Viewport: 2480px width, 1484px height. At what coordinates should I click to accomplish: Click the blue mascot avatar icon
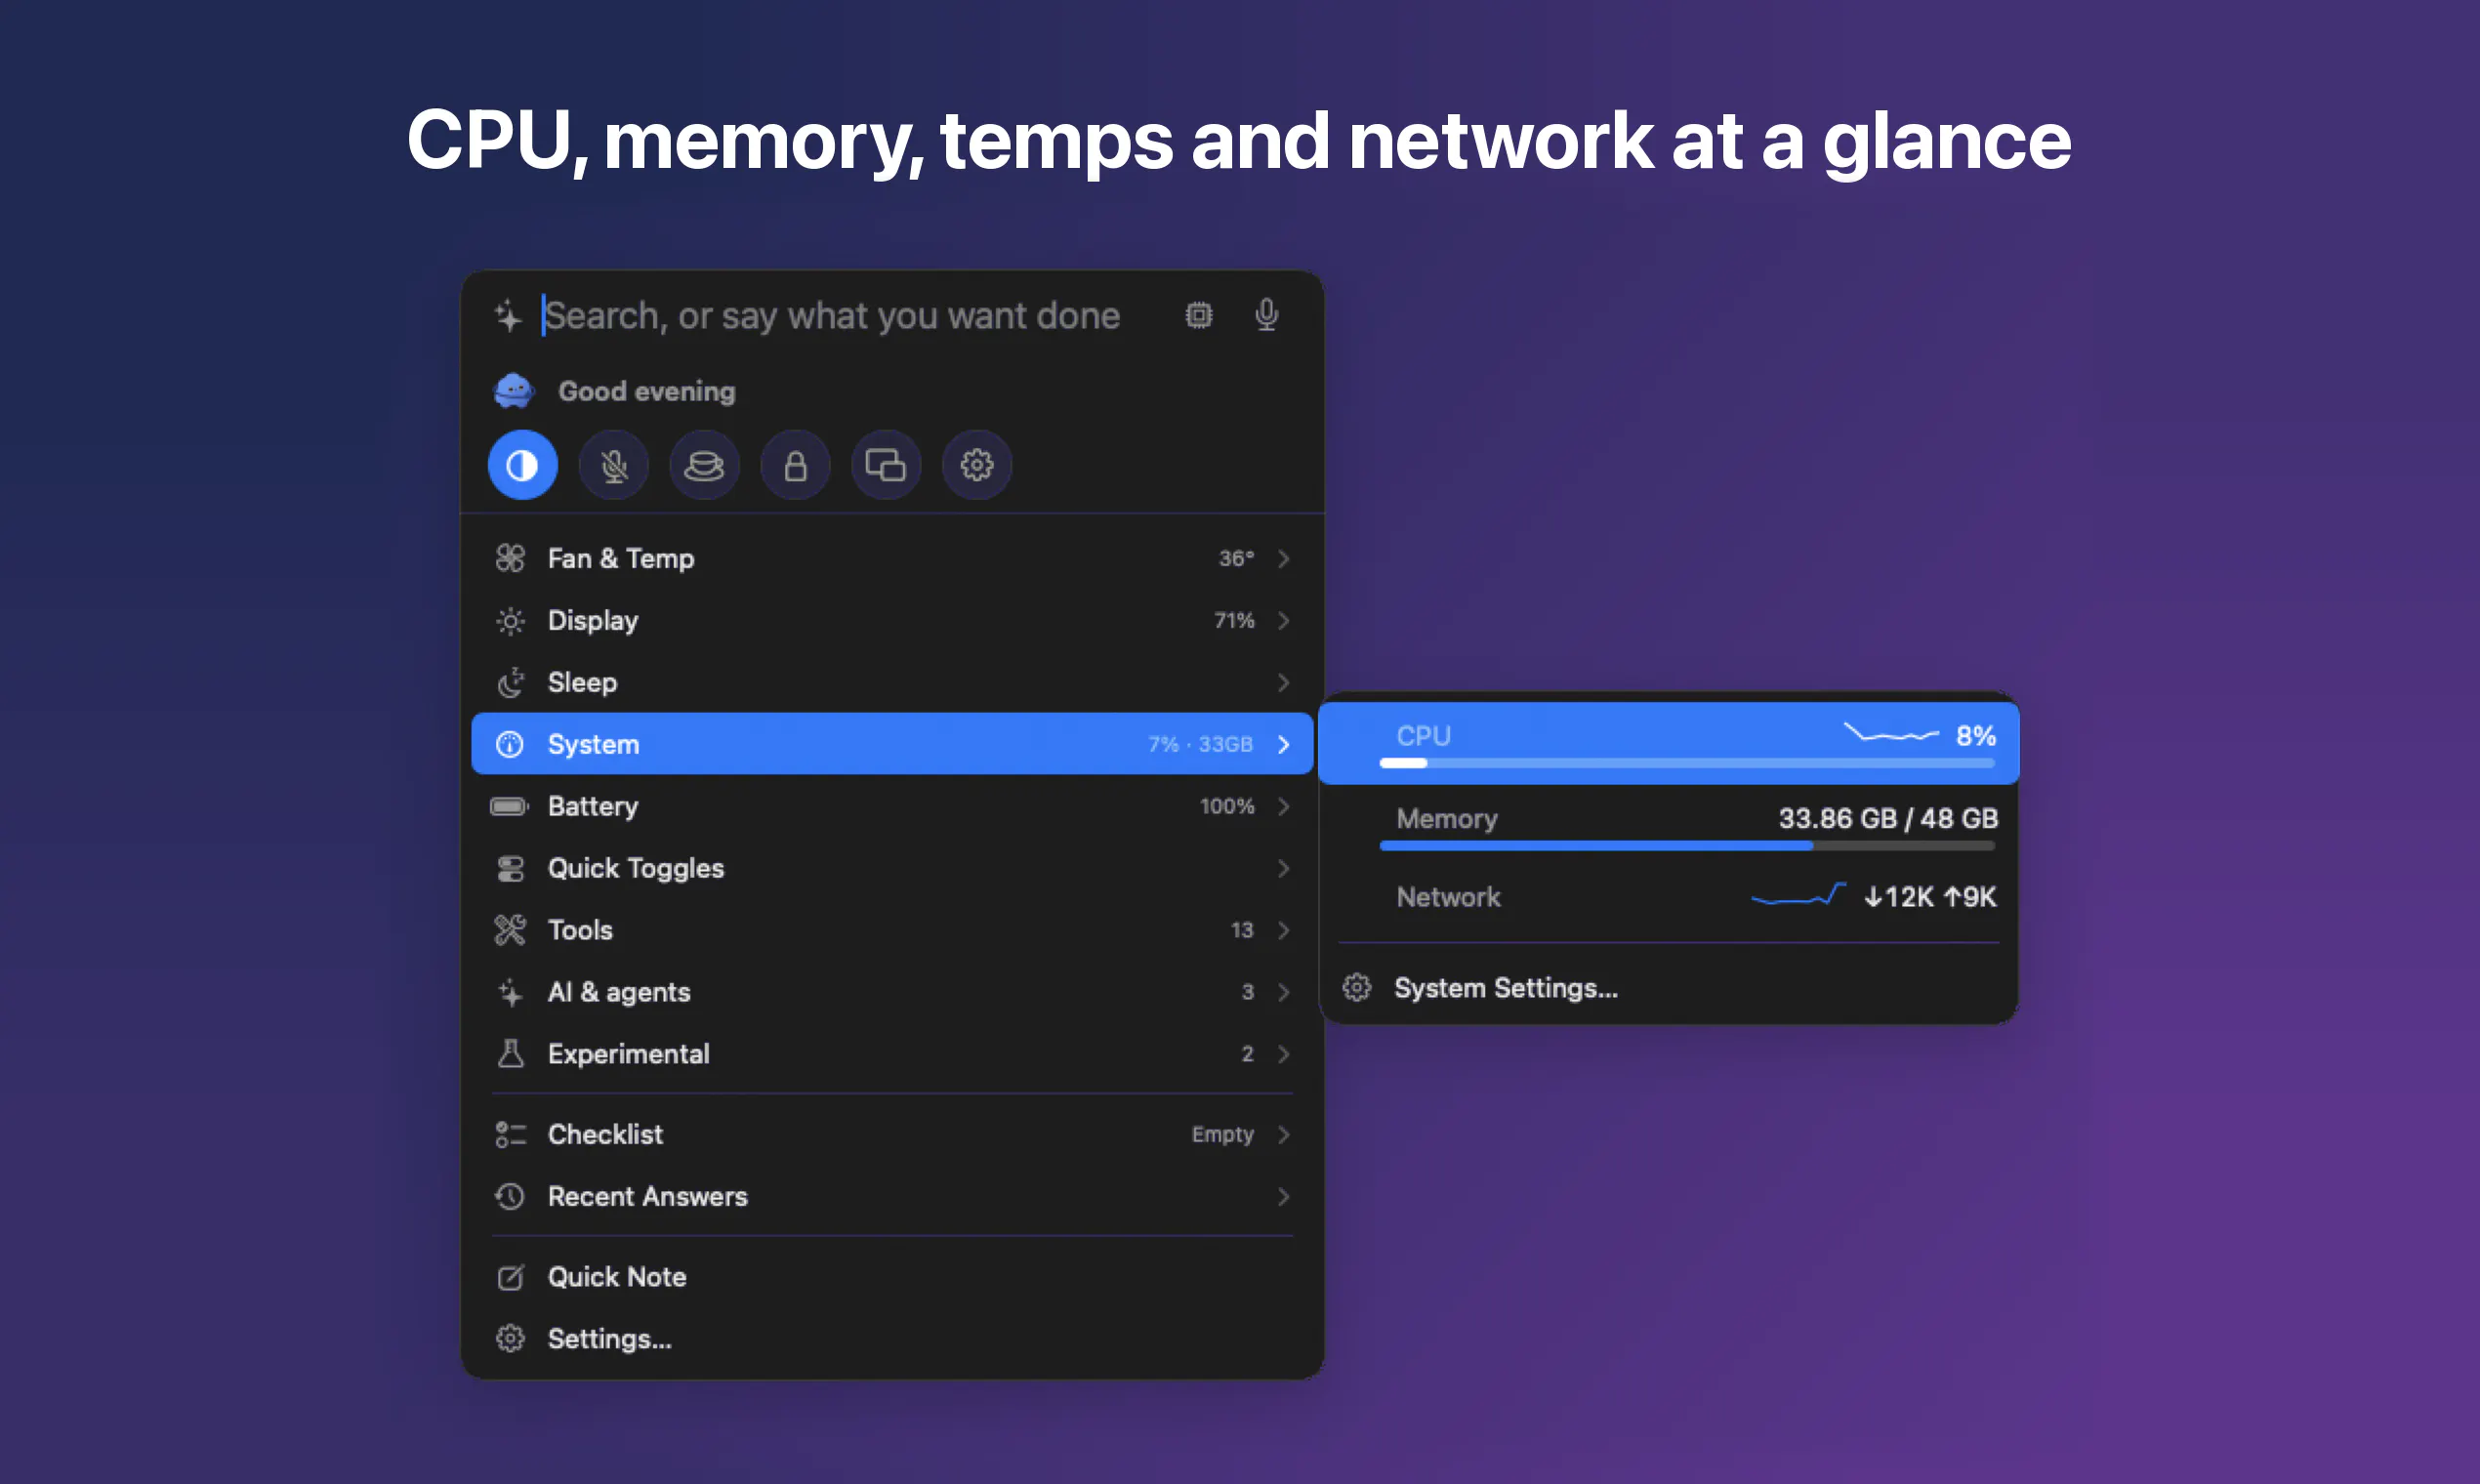[514, 391]
